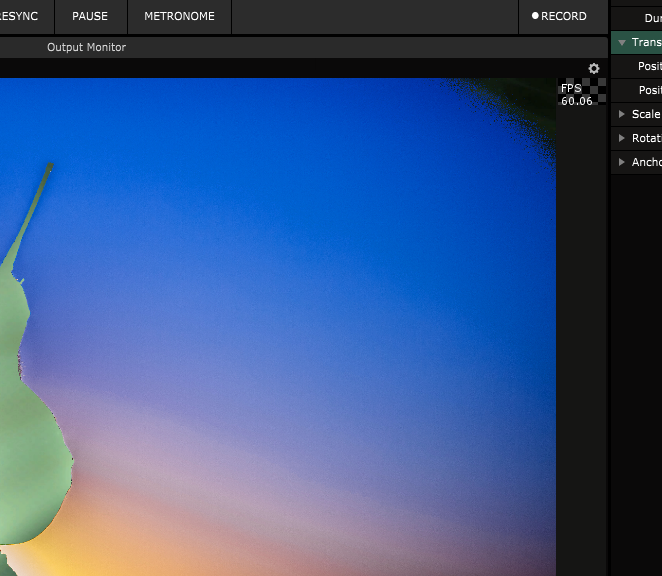Image resolution: width=662 pixels, height=576 pixels.
Task: Click the Duration parameter row
Action: (652, 18)
